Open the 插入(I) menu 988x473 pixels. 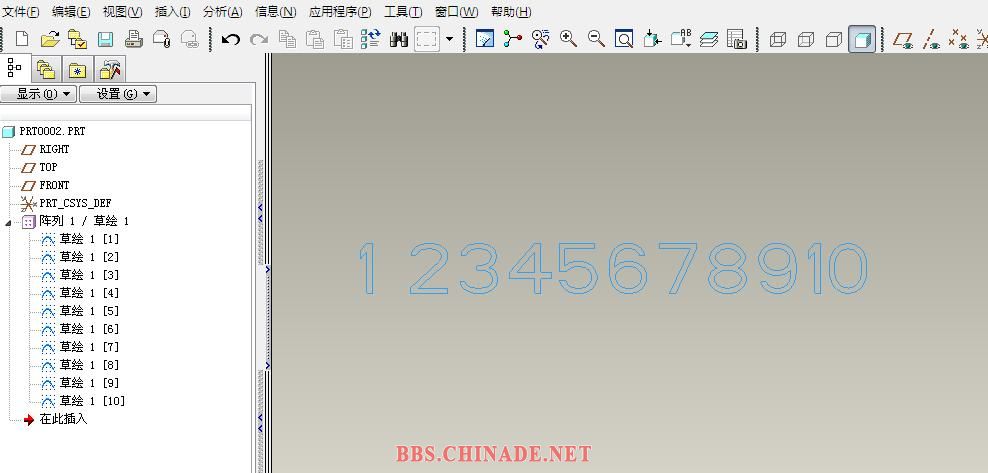click(x=173, y=12)
